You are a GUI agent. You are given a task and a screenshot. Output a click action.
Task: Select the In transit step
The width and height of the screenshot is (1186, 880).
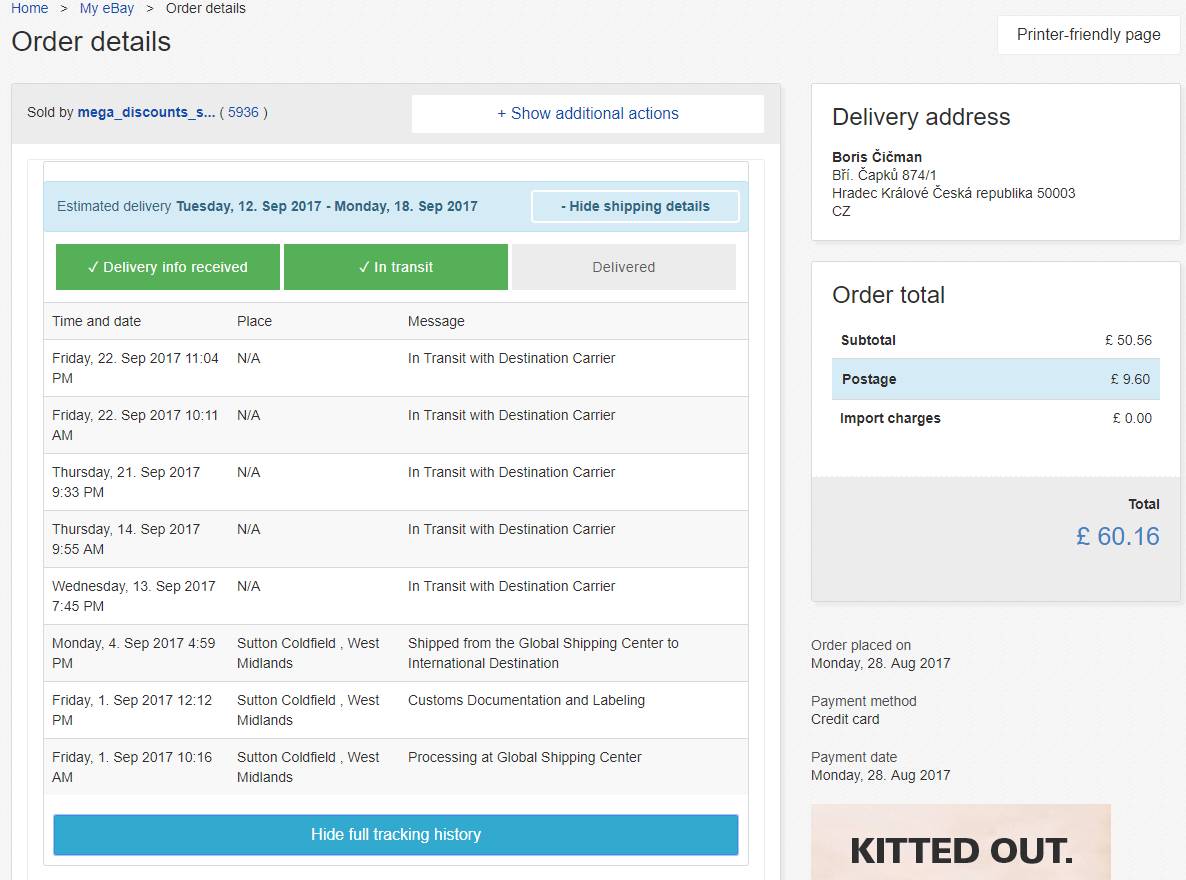(396, 267)
